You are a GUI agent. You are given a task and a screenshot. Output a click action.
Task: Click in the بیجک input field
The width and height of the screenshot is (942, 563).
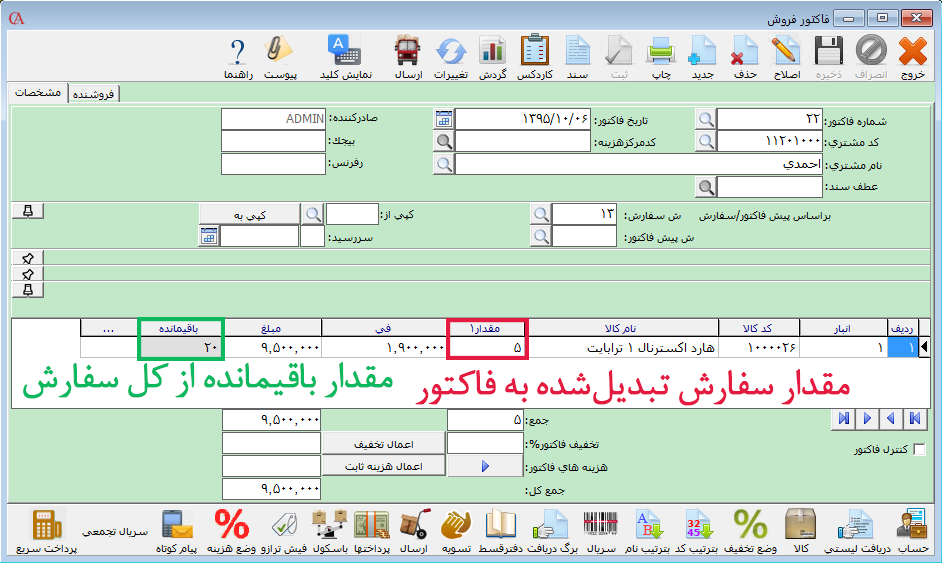pyautogui.click(x=273, y=141)
